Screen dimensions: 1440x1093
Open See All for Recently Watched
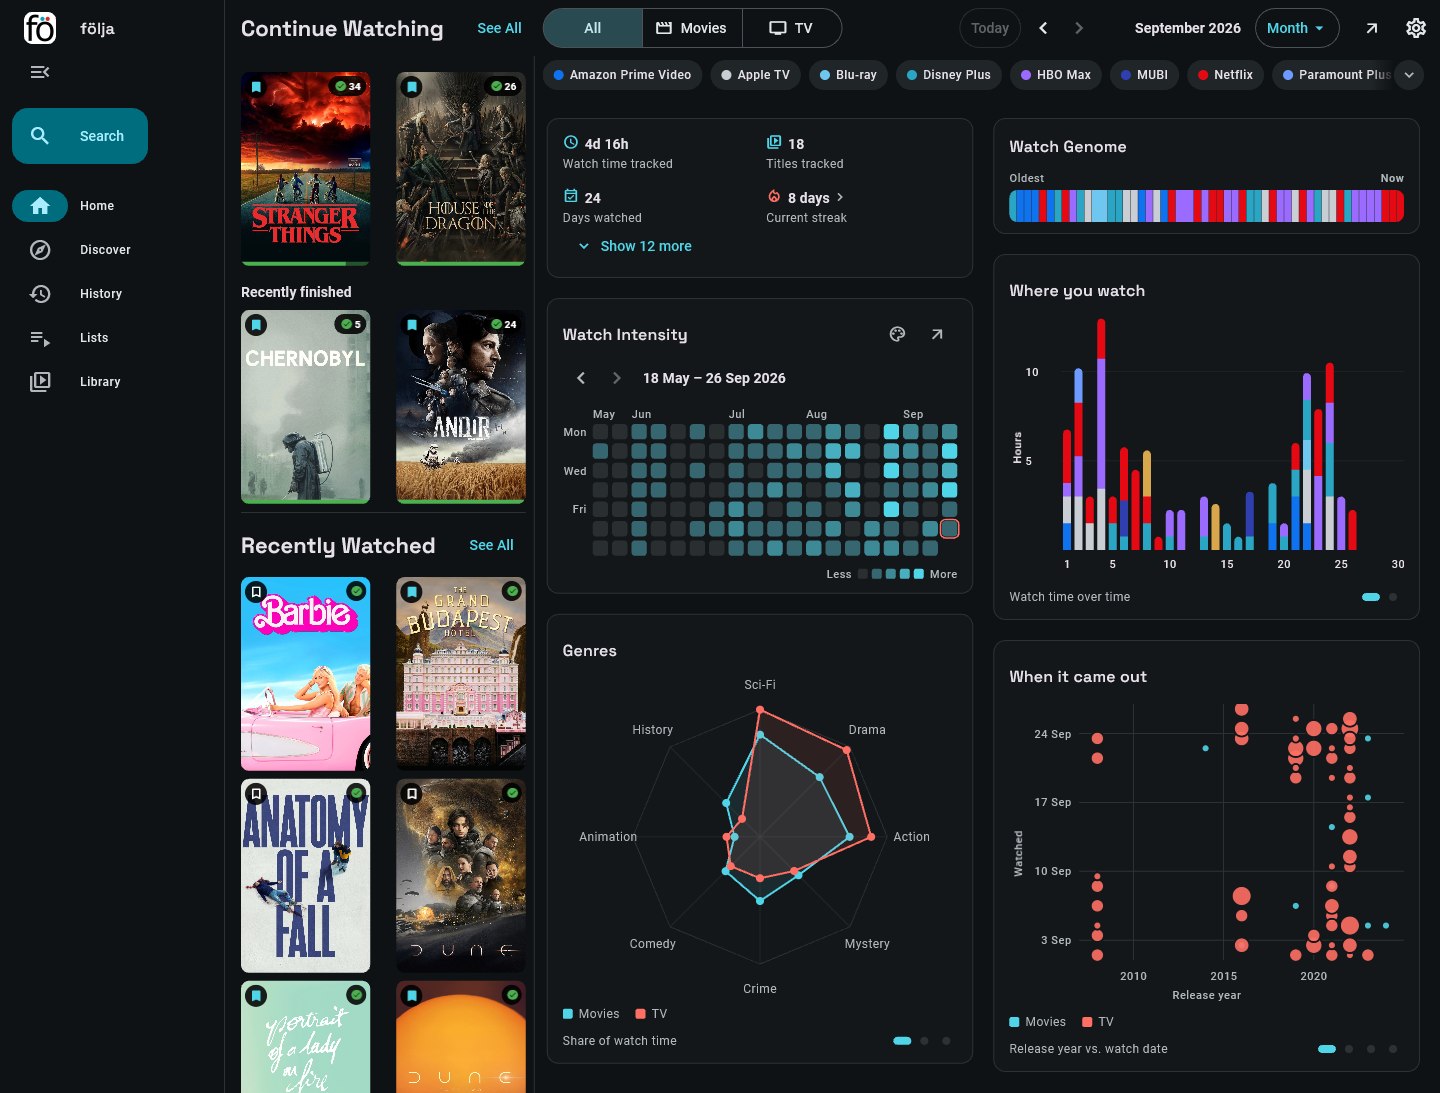[491, 545]
